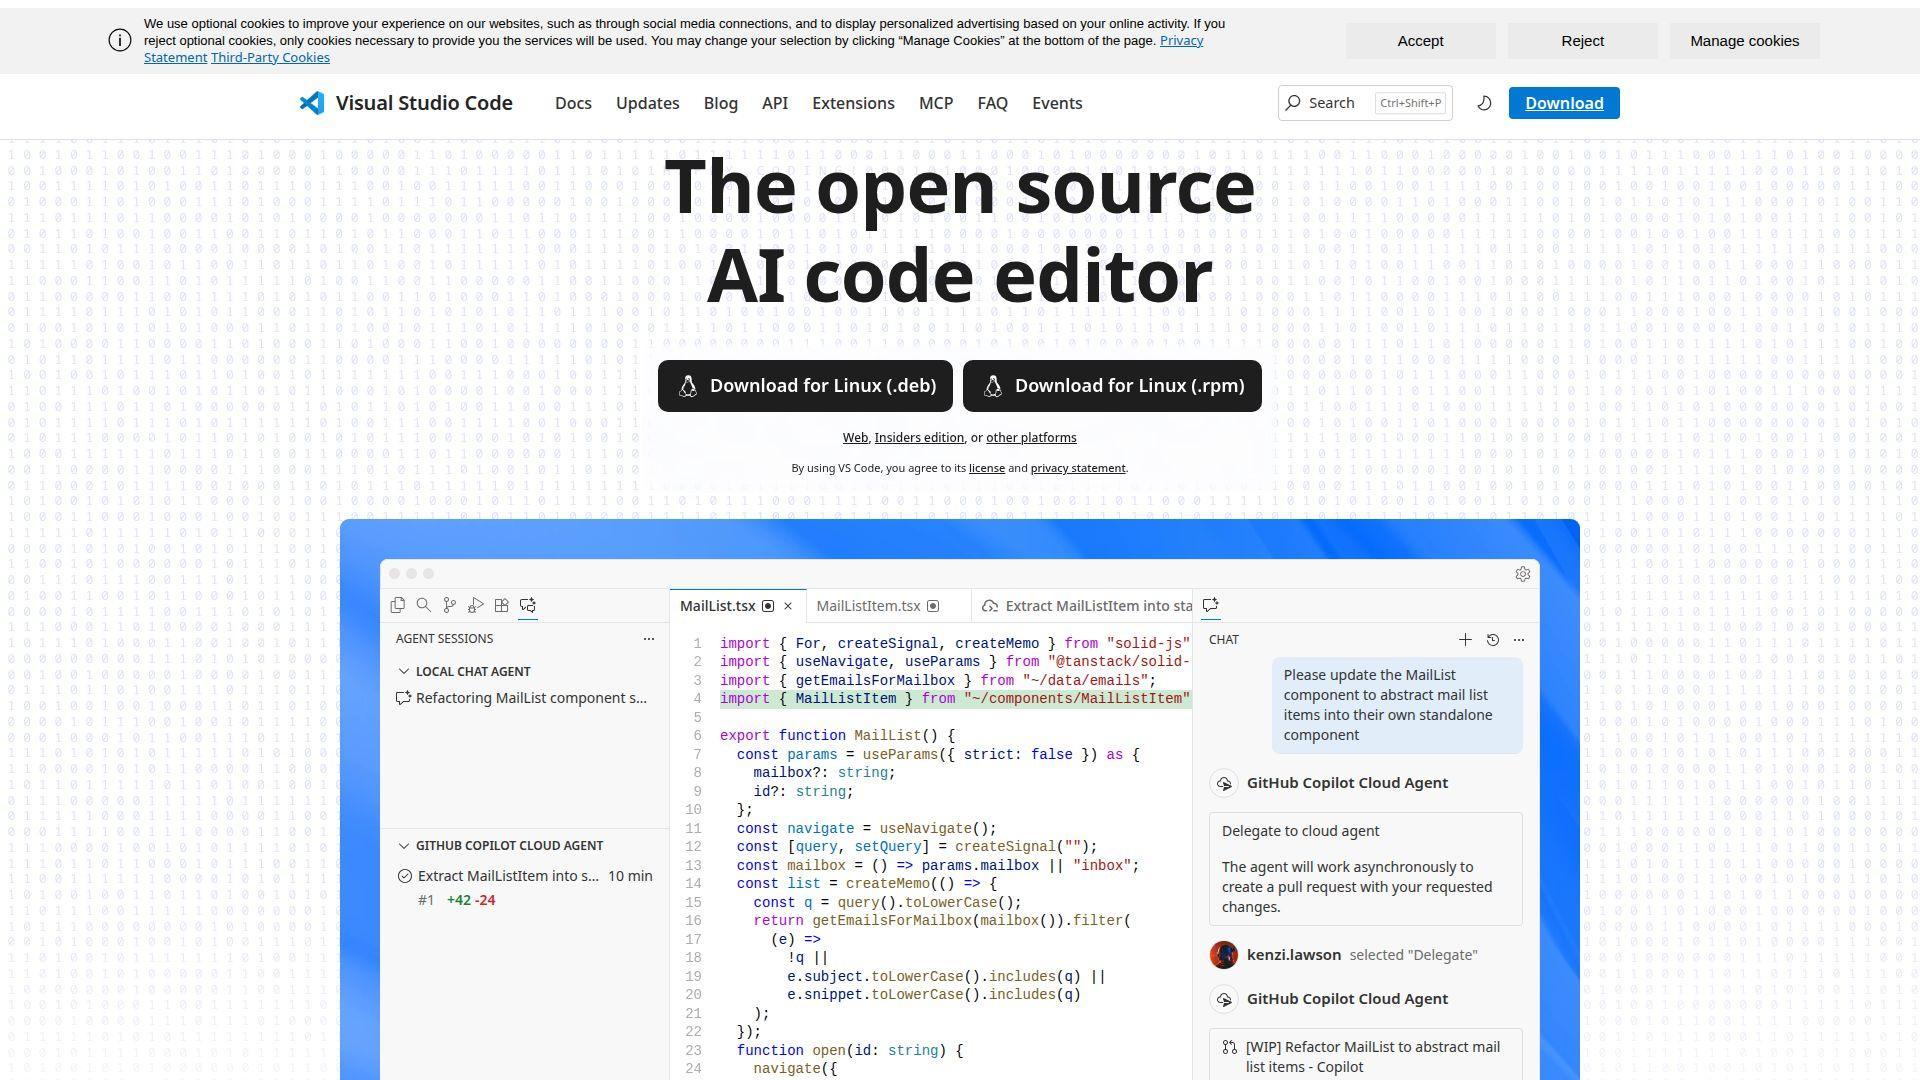Switch to the MailListItem.tsx tab
Screen dimensions: 1920x1080
tap(868, 605)
